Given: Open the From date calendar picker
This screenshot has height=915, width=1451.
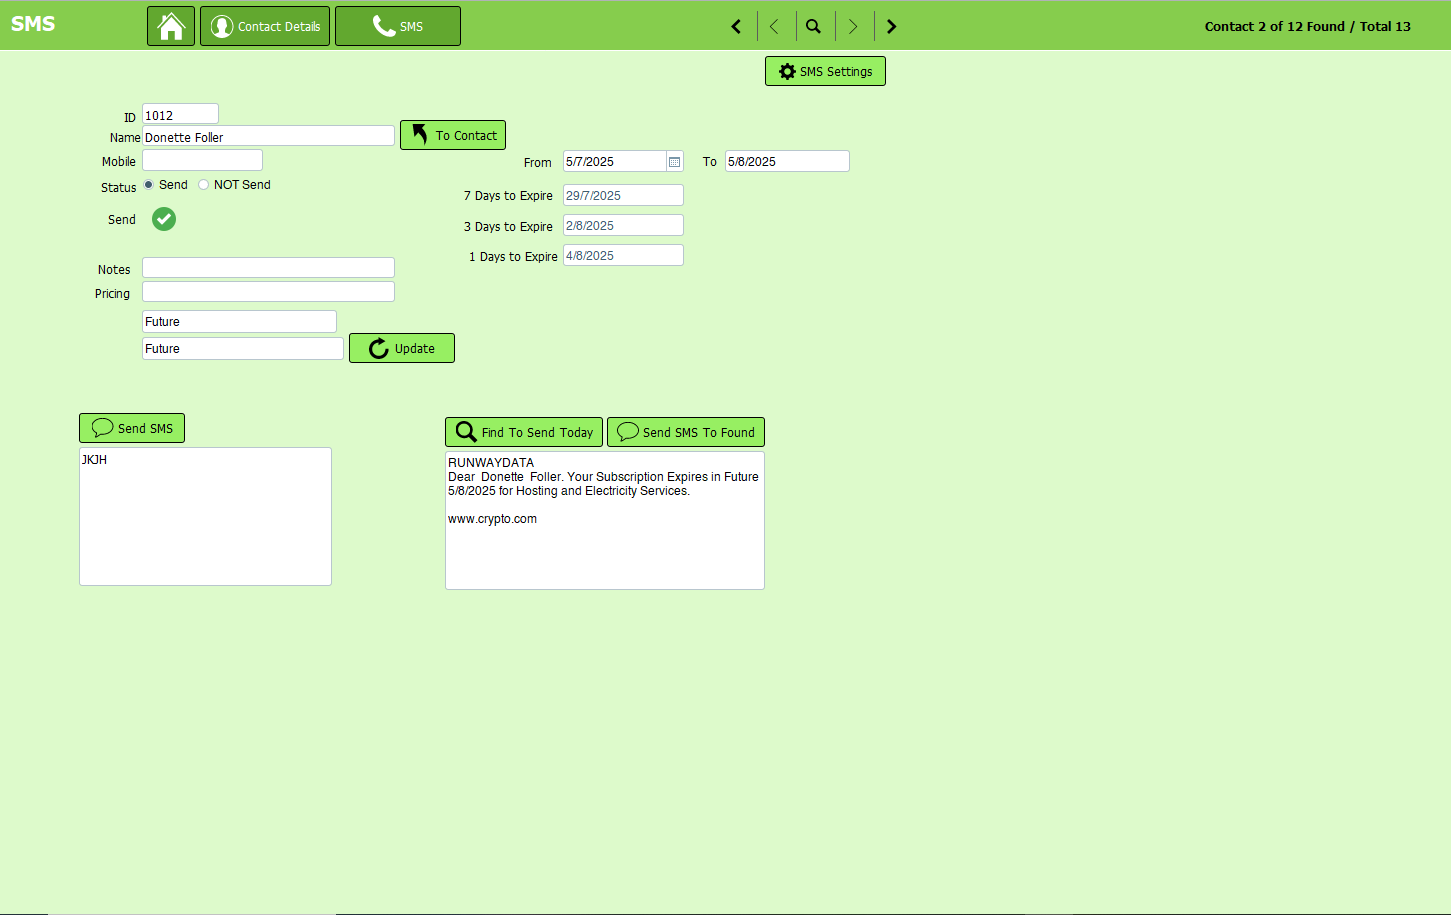Looking at the screenshot, I should pos(675,162).
